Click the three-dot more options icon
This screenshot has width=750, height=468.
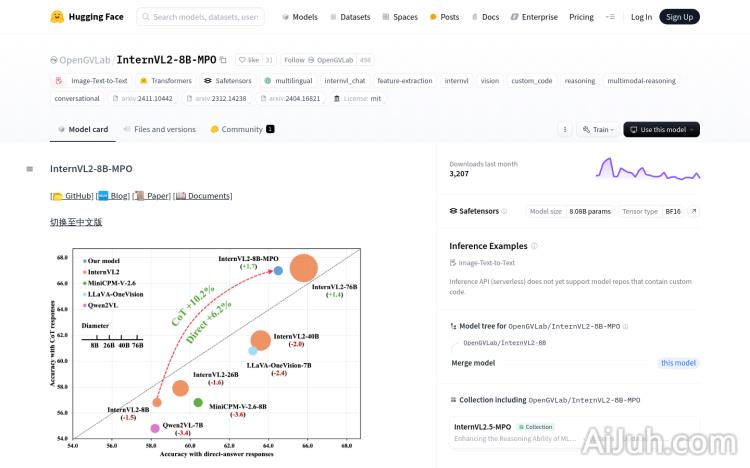pyautogui.click(x=564, y=129)
